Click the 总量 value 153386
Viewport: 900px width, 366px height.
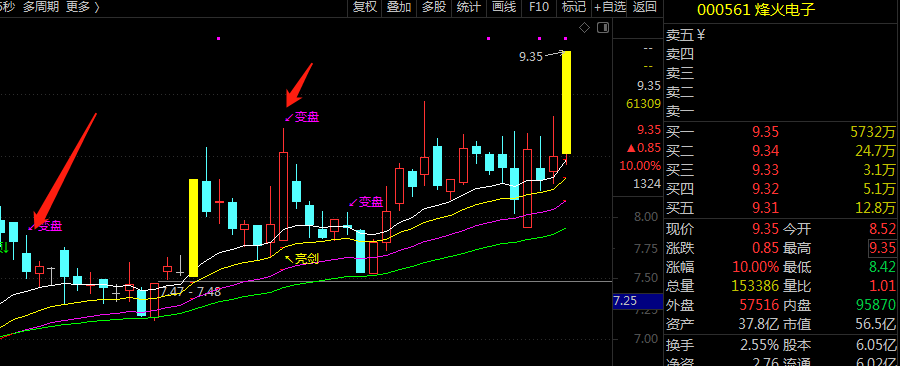pos(755,286)
